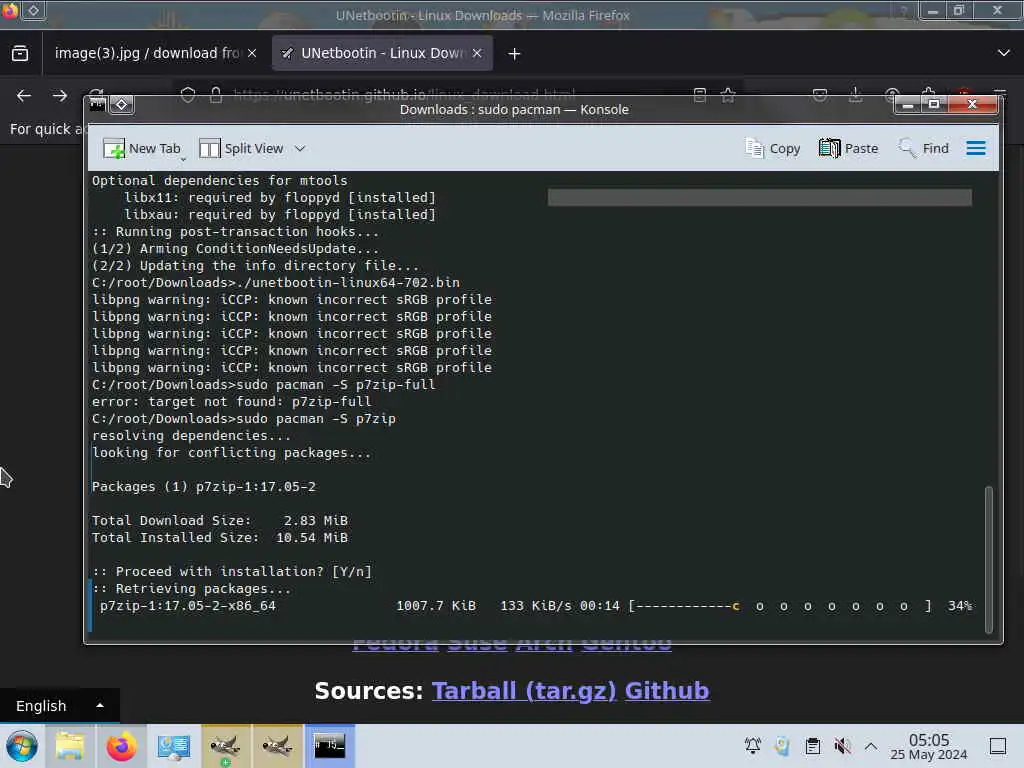Open the Github source link
Image resolution: width=1024 pixels, height=768 pixels.
[x=667, y=691]
